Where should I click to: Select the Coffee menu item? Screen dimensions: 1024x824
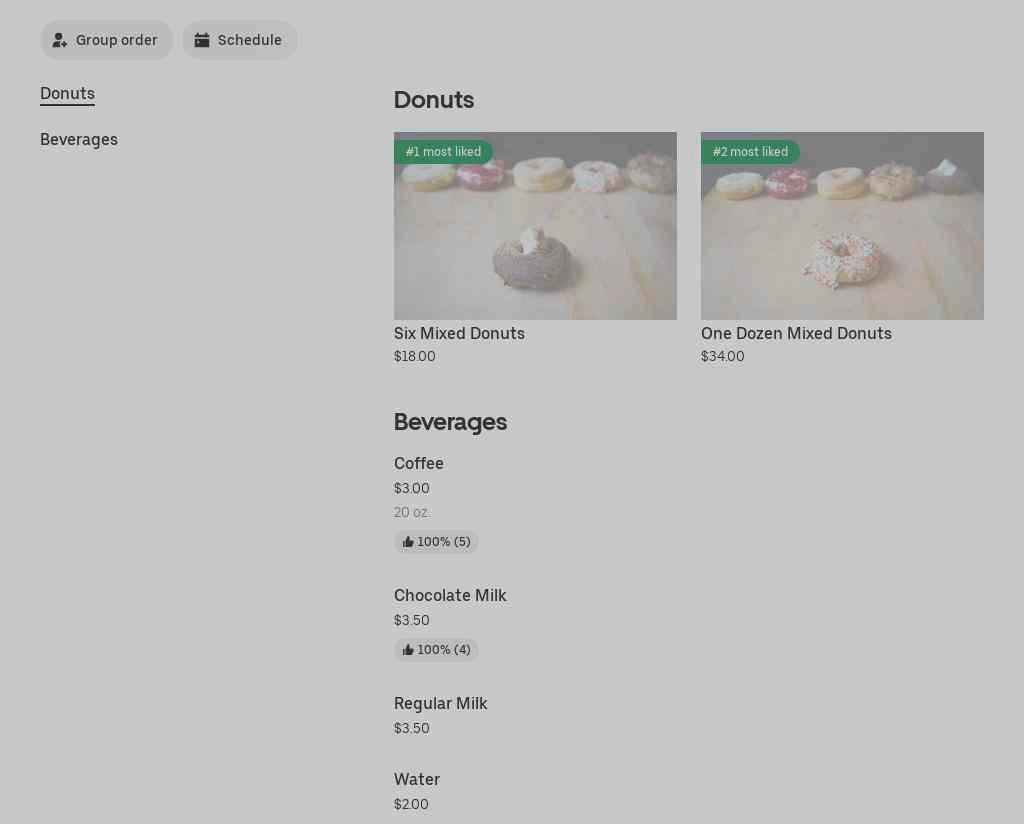(x=419, y=464)
